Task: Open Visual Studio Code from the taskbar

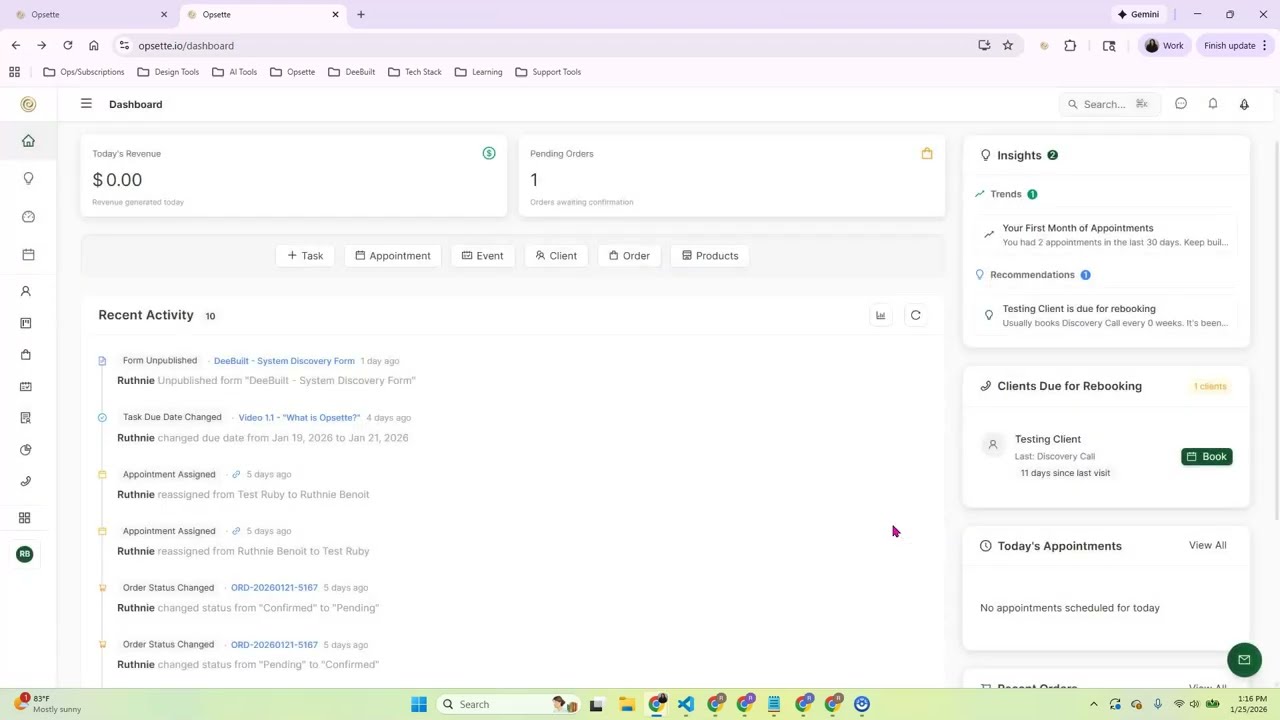Action: point(686,705)
